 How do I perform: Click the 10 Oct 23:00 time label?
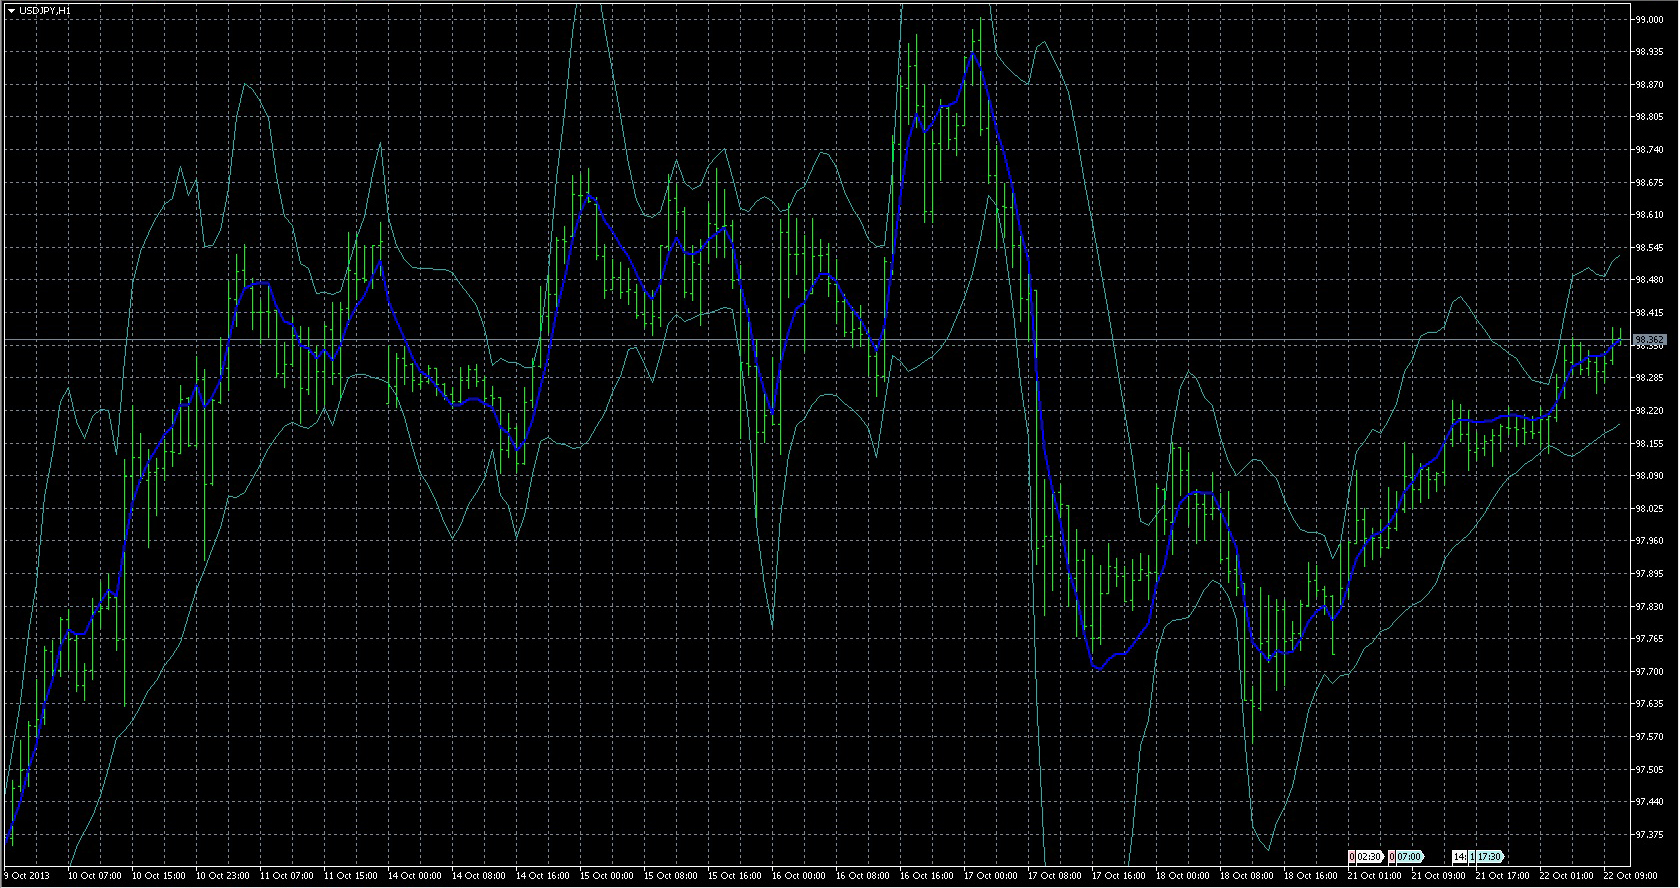223,876
